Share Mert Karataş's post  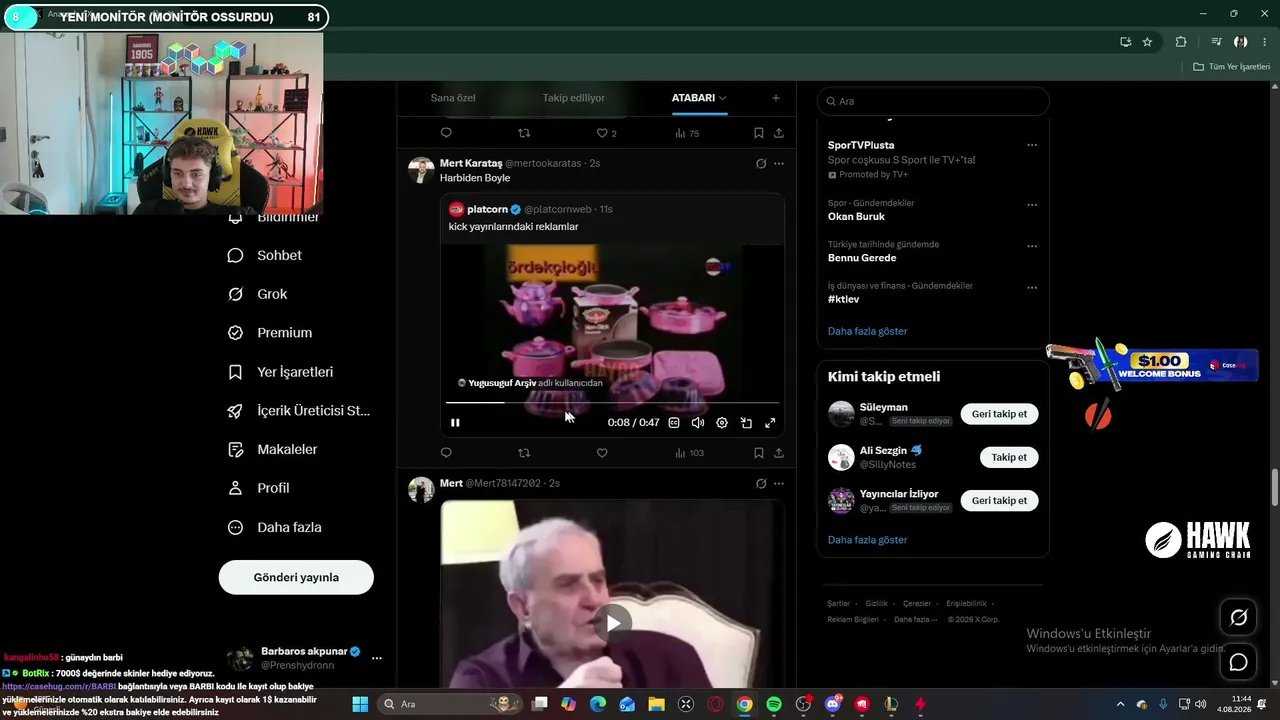pos(779,453)
